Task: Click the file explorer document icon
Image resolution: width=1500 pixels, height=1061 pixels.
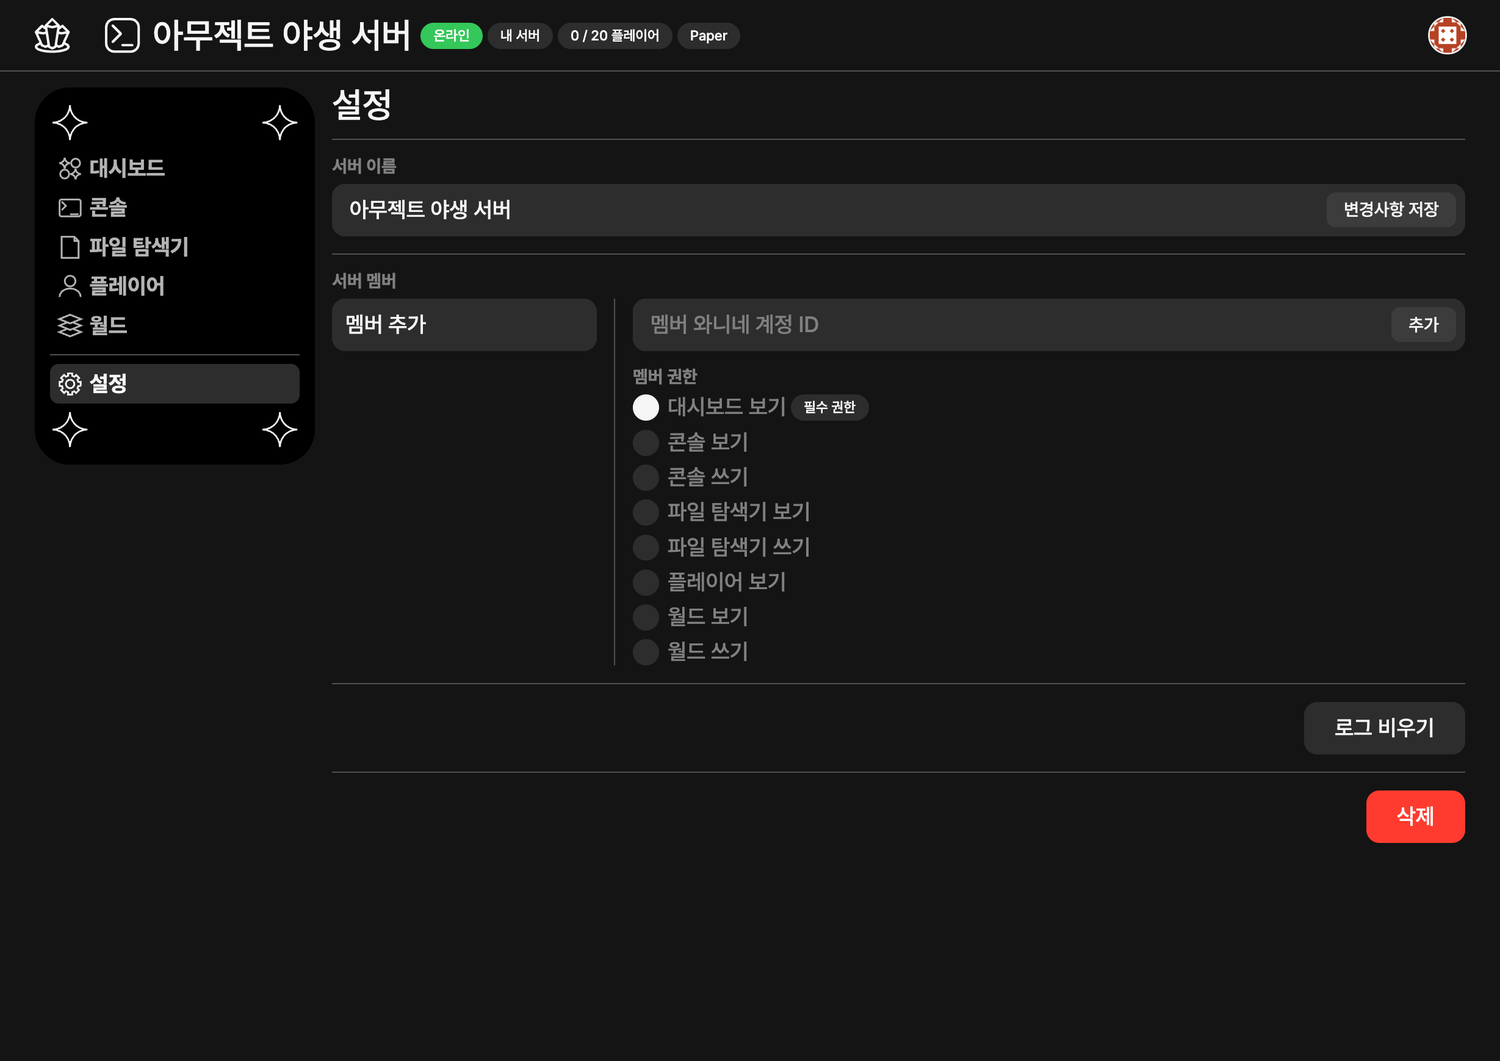Action: click(70, 247)
